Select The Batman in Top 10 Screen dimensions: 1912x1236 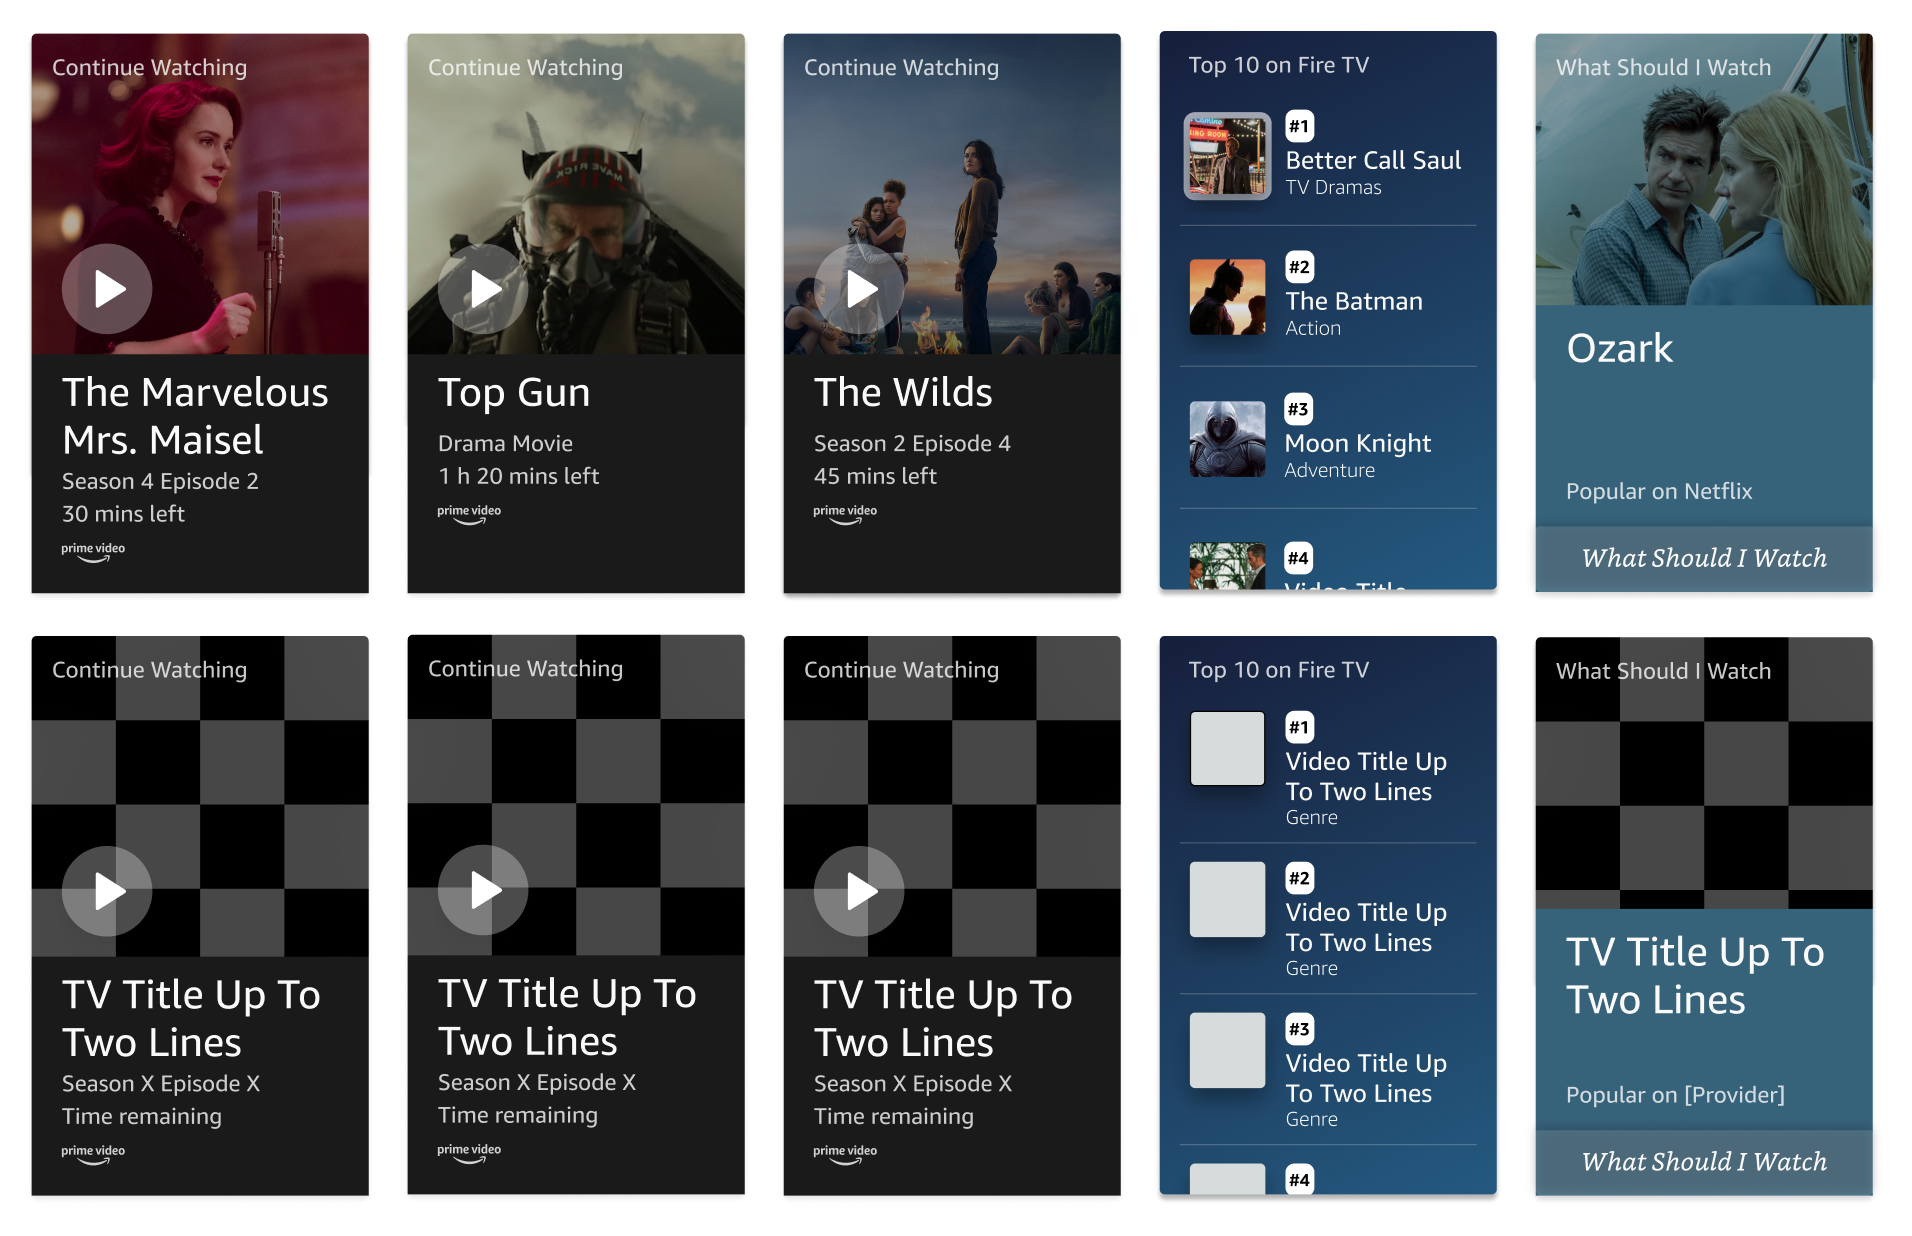click(1354, 301)
